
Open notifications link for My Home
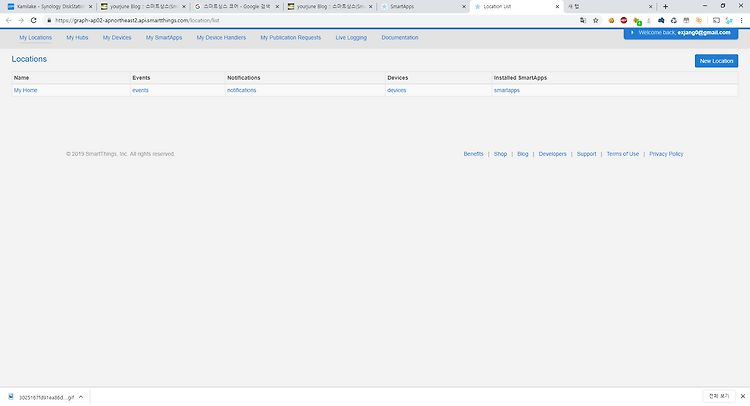[x=242, y=90]
